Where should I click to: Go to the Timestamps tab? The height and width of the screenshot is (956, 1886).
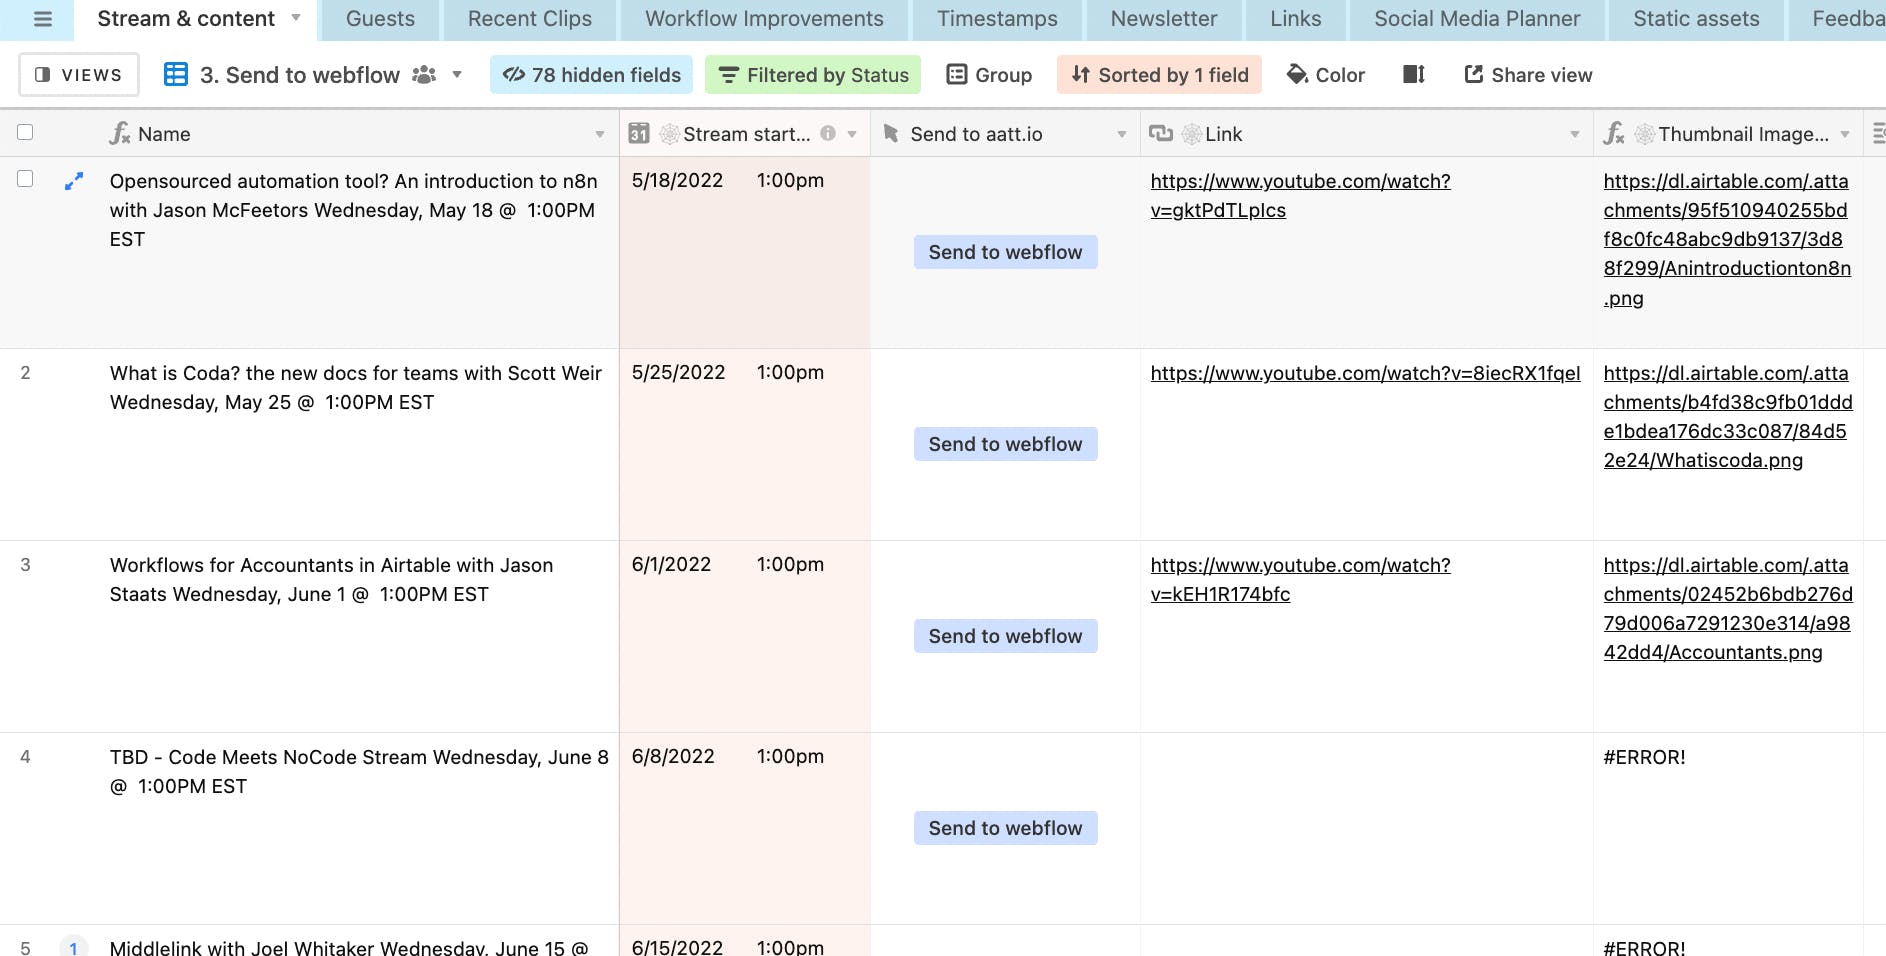coord(997,19)
